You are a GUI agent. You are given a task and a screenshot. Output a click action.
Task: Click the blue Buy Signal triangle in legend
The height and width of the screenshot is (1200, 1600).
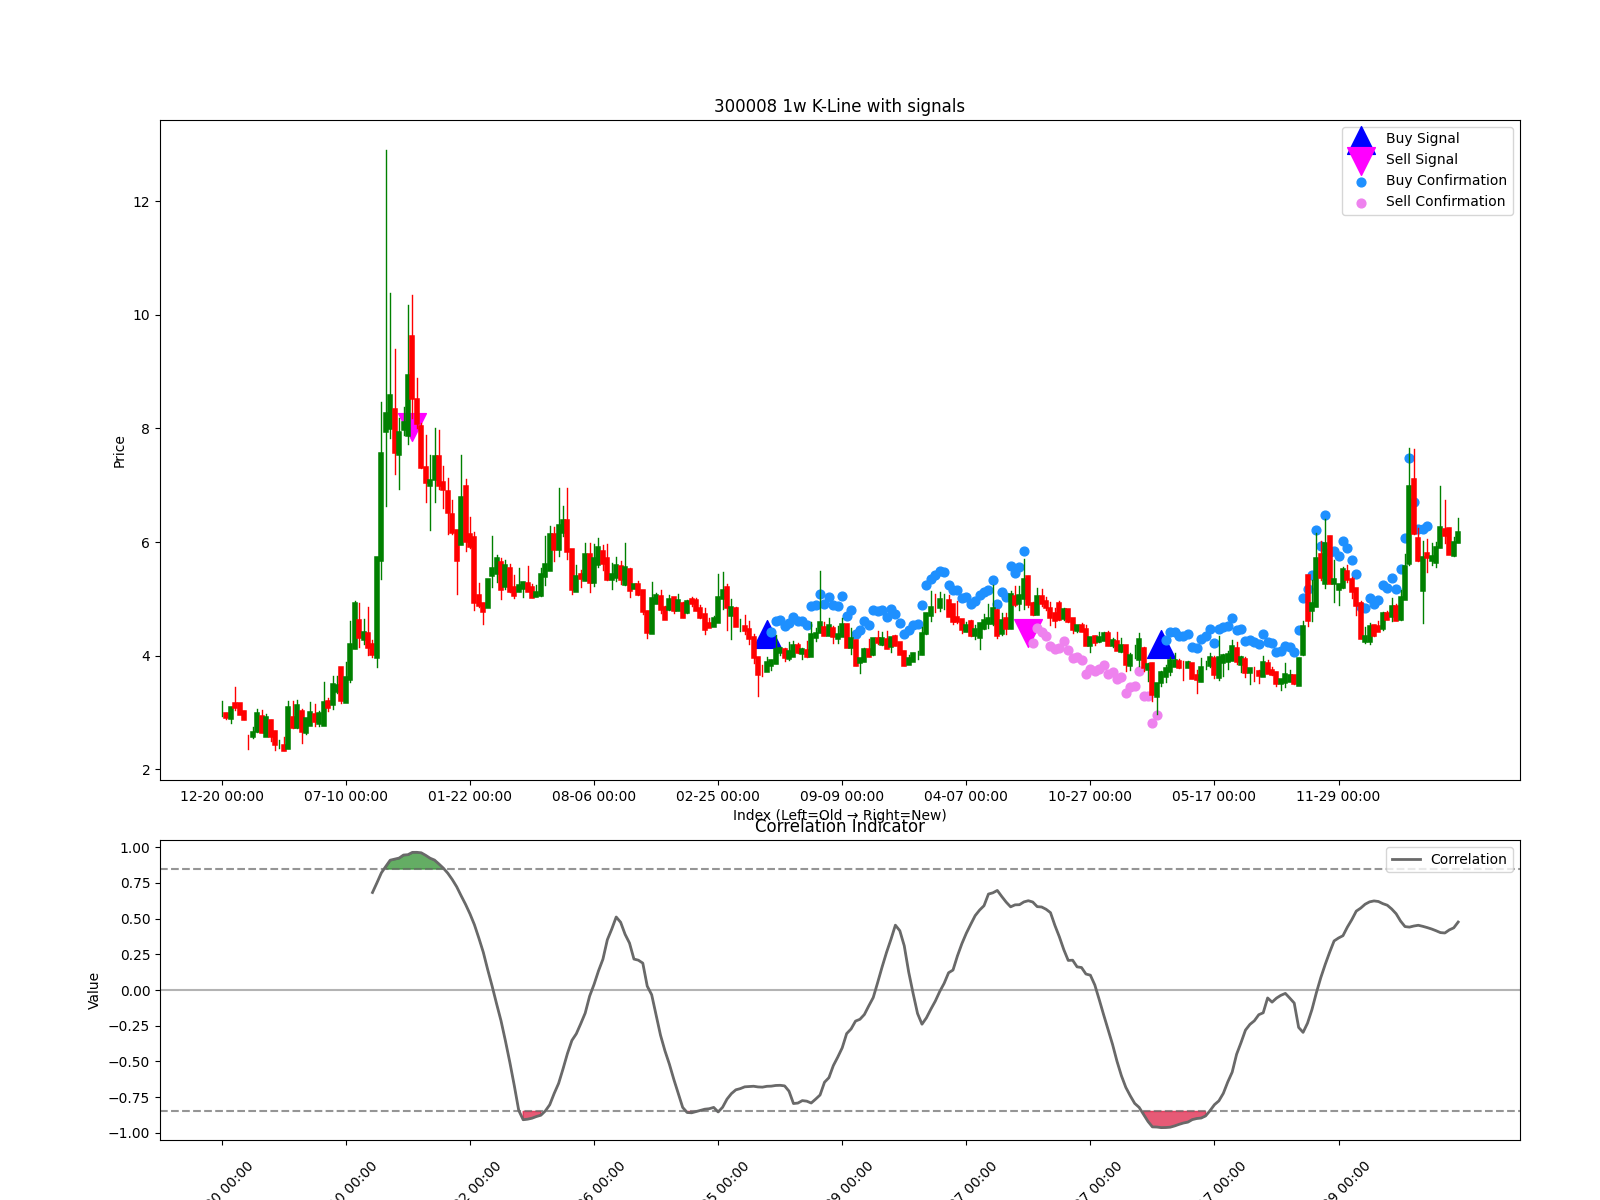(1361, 139)
